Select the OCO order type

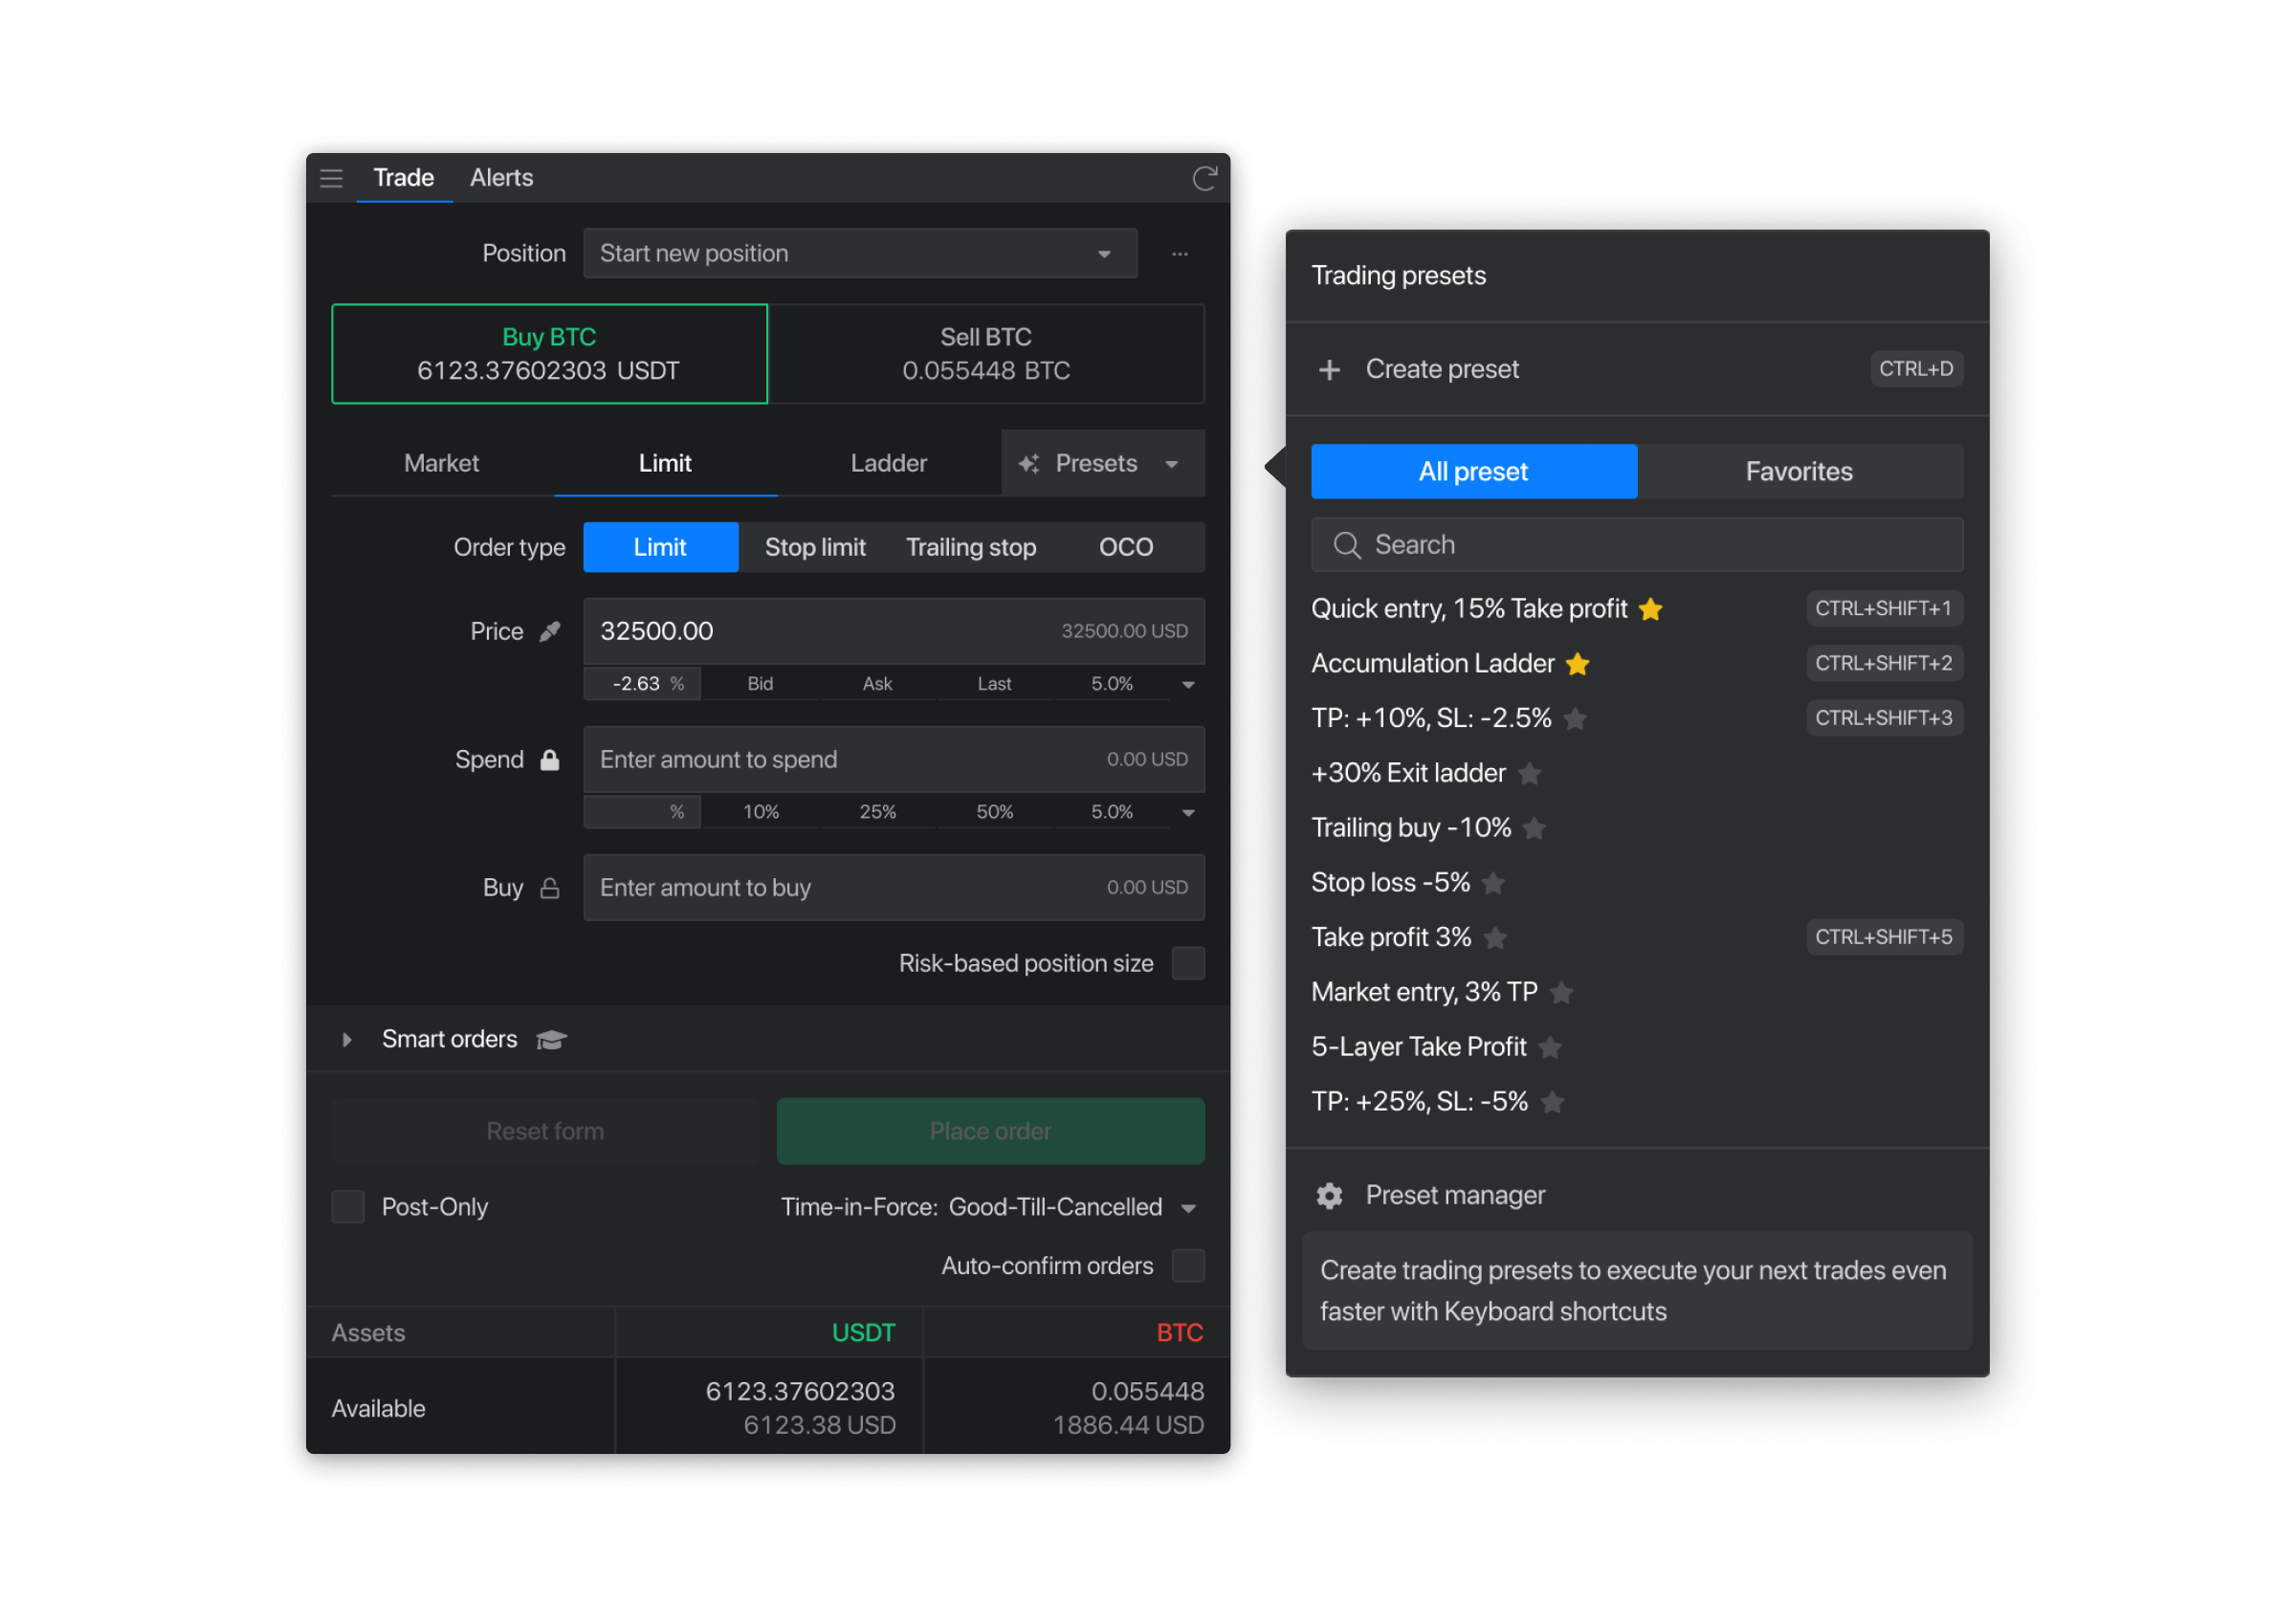click(1126, 547)
